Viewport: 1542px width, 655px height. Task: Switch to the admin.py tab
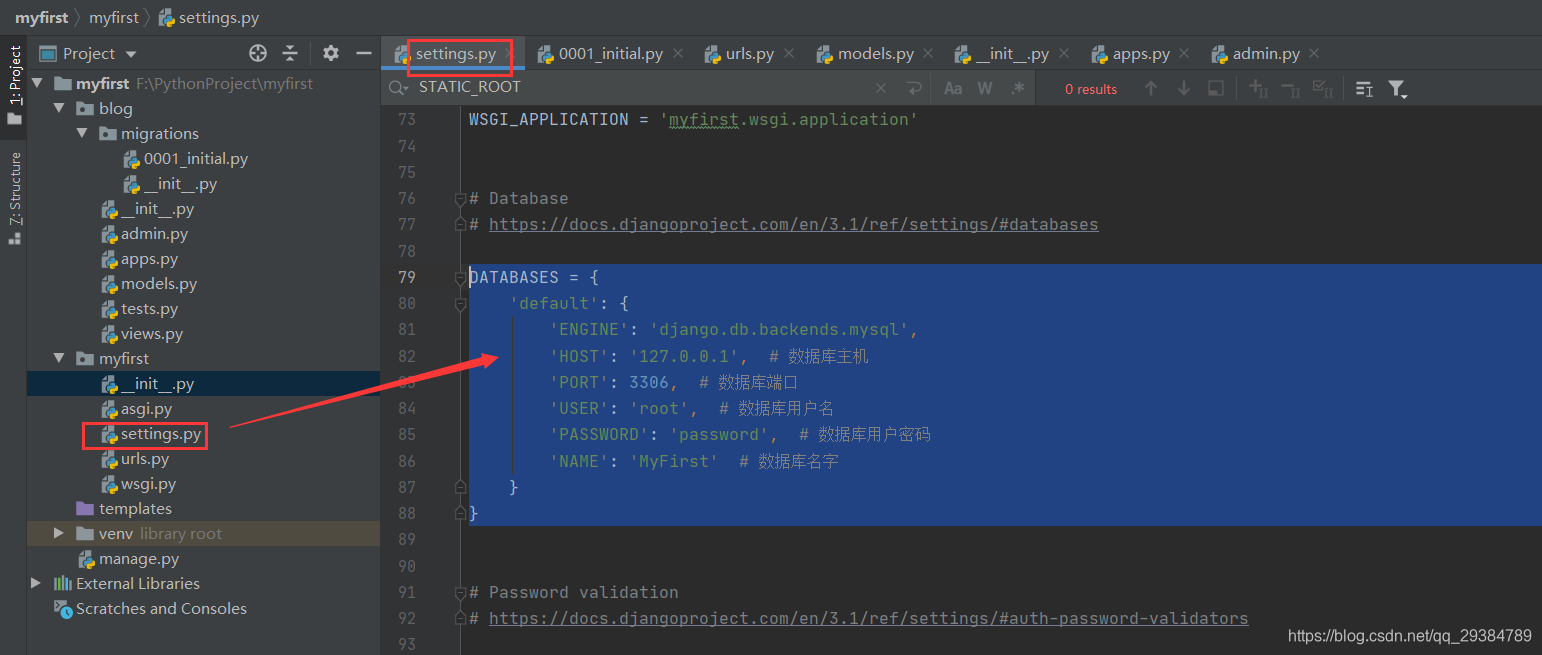[1267, 53]
